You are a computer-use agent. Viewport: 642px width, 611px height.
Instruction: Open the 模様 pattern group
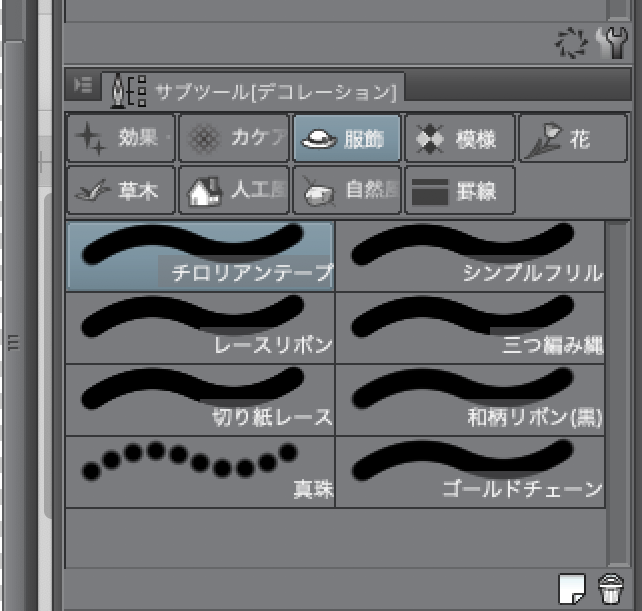[459, 139]
